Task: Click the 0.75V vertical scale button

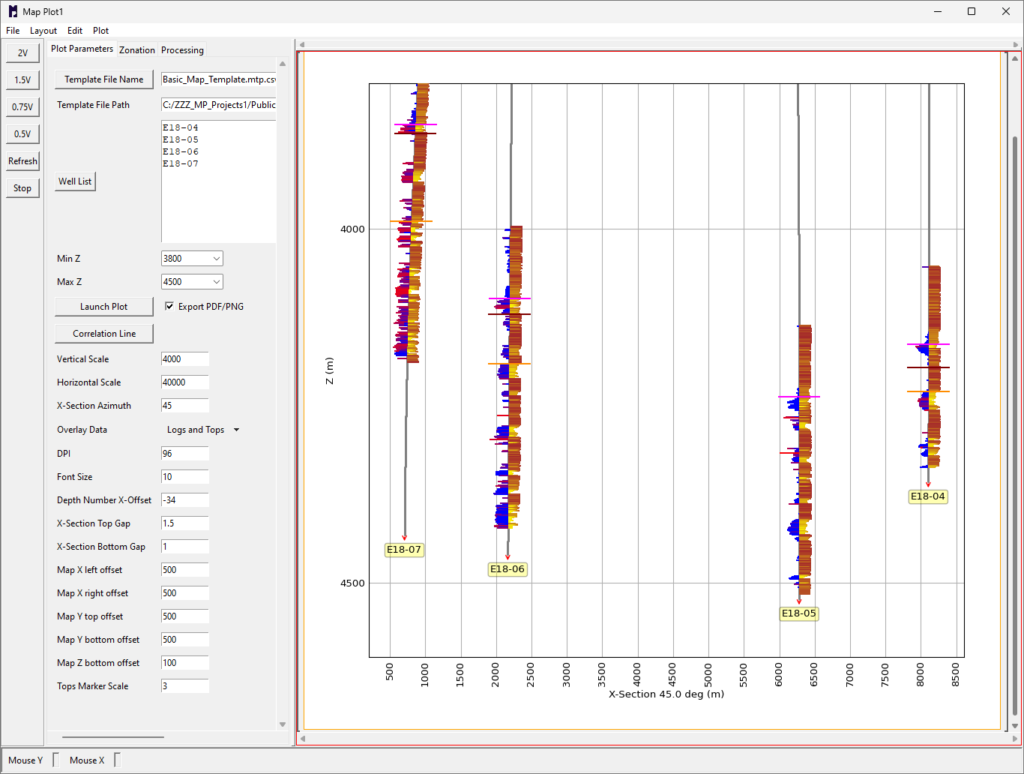Action: (x=23, y=106)
